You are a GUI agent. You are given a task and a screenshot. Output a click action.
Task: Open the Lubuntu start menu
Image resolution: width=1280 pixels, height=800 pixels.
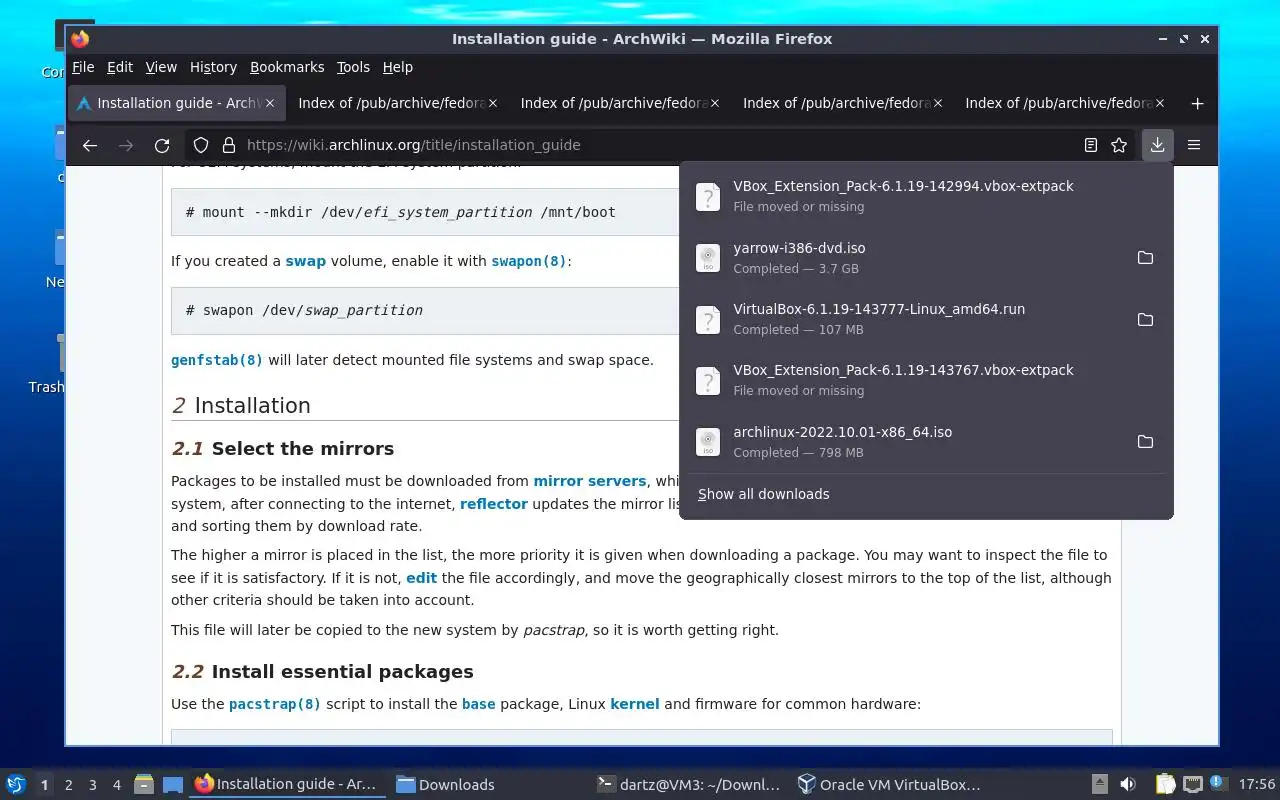coord(15,784)
